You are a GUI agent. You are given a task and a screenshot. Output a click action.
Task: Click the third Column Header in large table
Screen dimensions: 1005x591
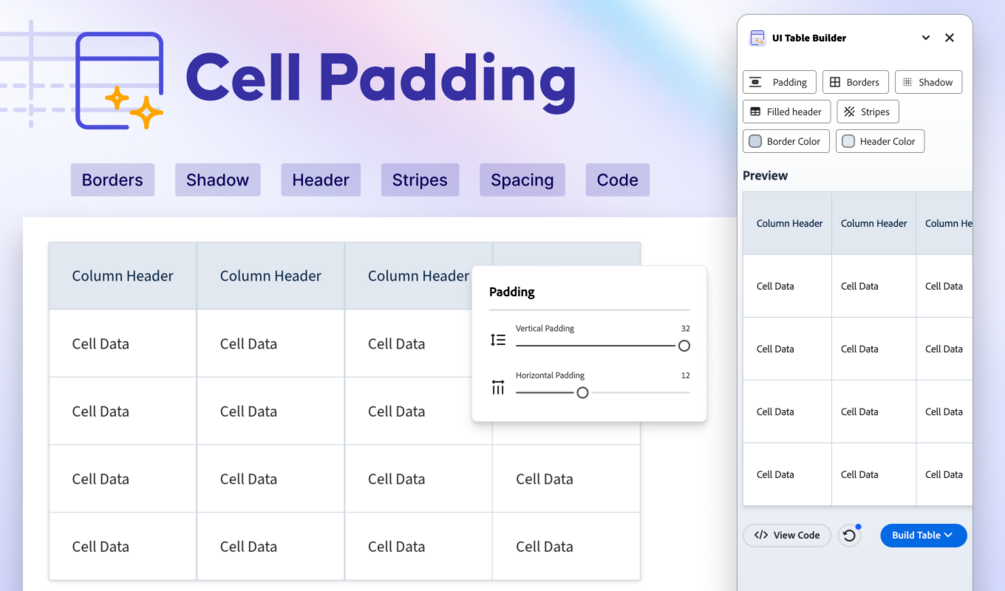tap(419, 276)
